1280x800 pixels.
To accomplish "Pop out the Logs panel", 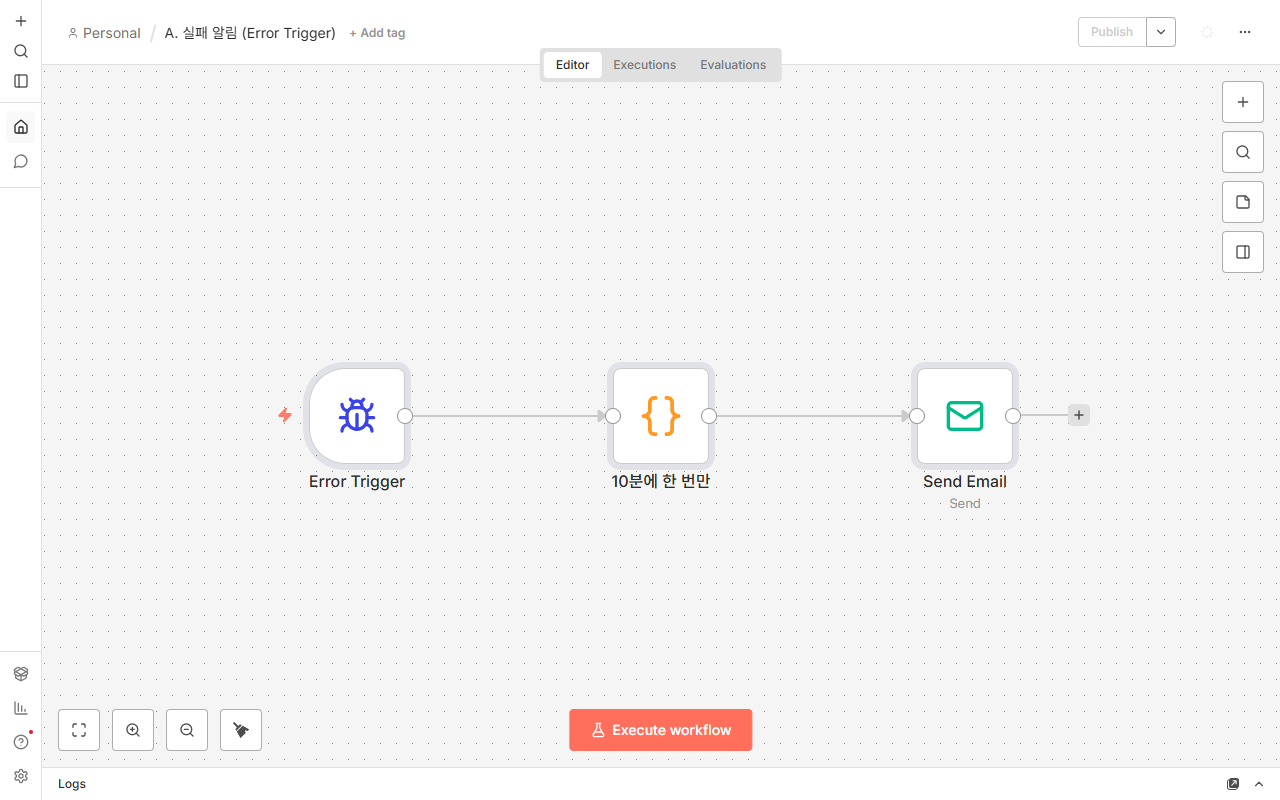I will (x=1233, y=784).
